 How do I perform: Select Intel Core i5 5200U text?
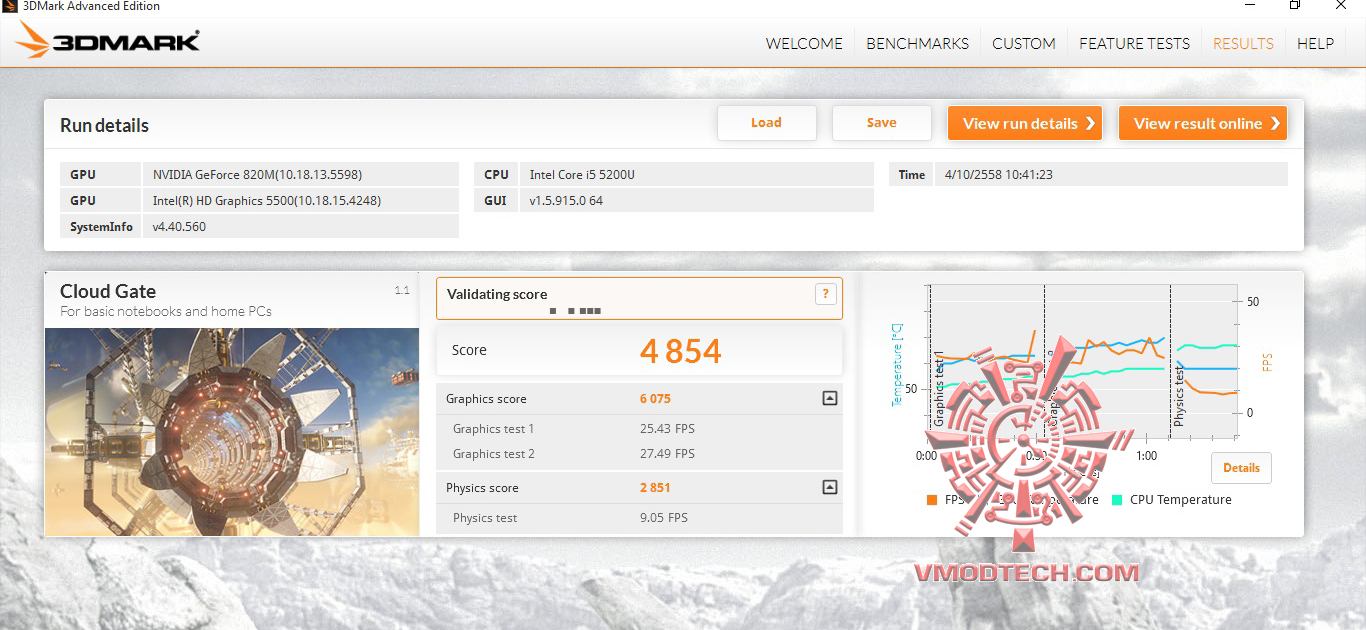pos(582,174)
